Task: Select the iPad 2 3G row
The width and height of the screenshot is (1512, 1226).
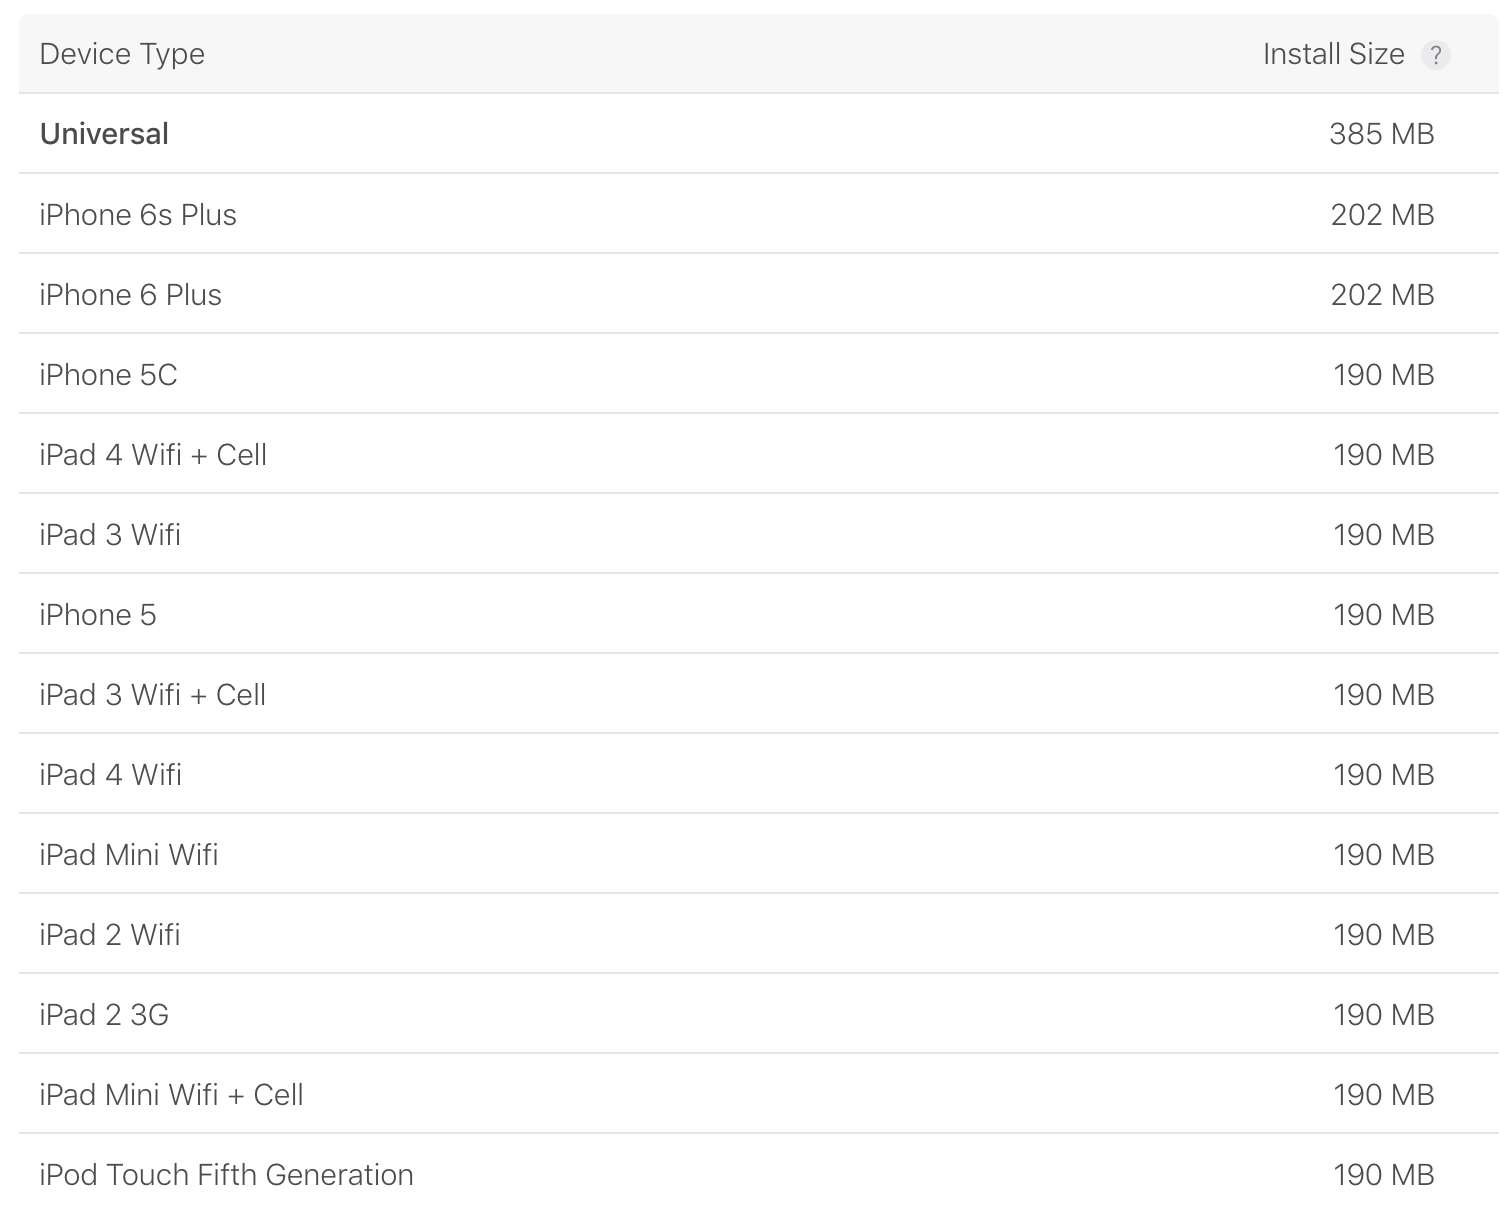Action: point(758,1014)
